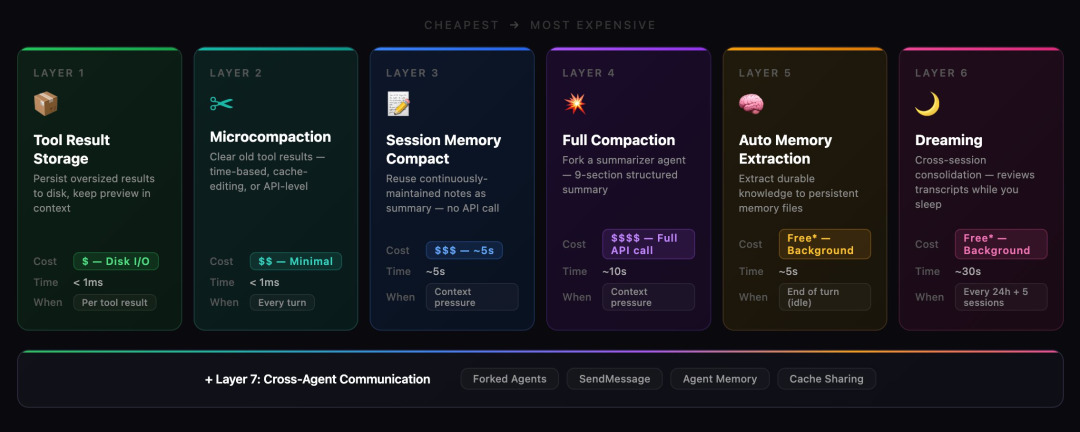
Task: Click the crescent moon icon for Dreaming
Action: pos(927,104)
